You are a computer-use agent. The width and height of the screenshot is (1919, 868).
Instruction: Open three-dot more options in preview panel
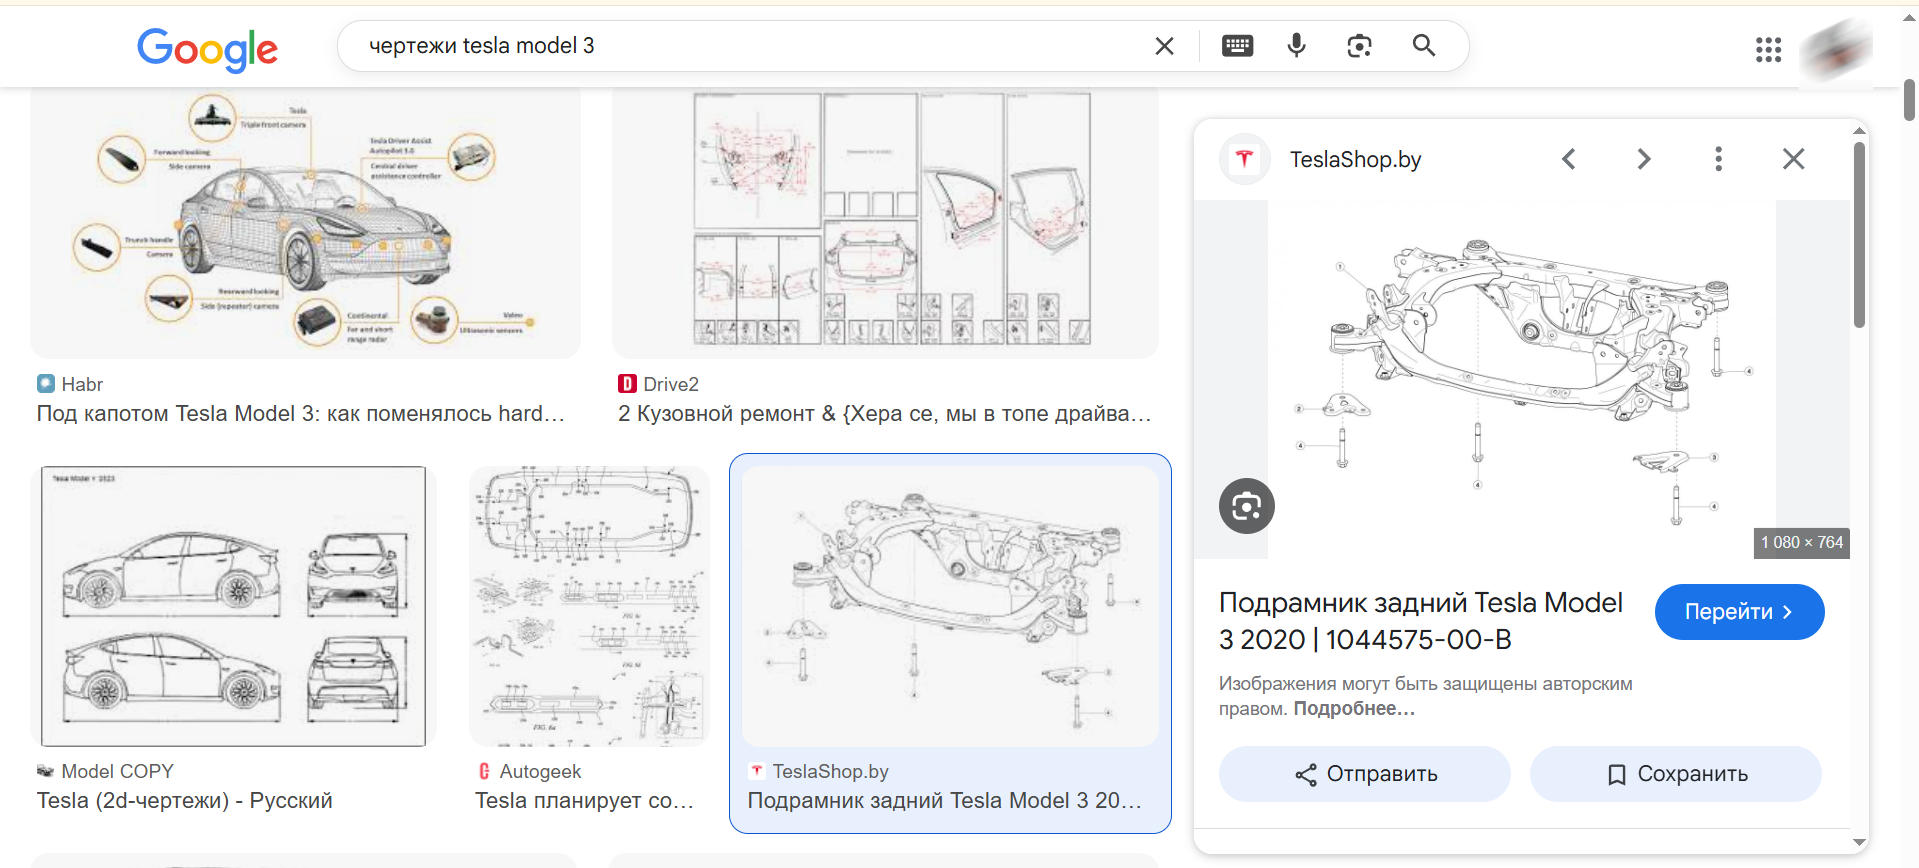1718,159
